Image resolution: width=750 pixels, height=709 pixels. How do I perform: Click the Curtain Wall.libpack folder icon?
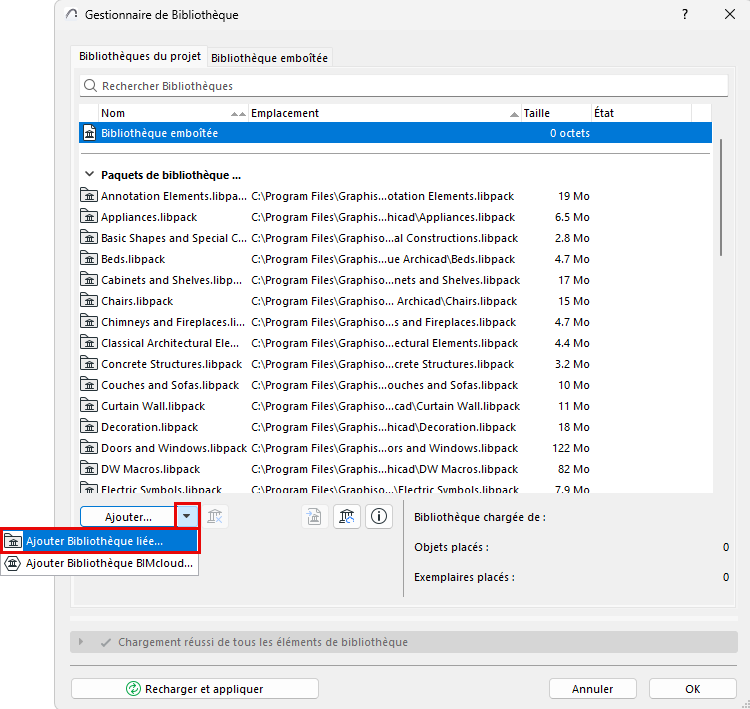[88, 406]
